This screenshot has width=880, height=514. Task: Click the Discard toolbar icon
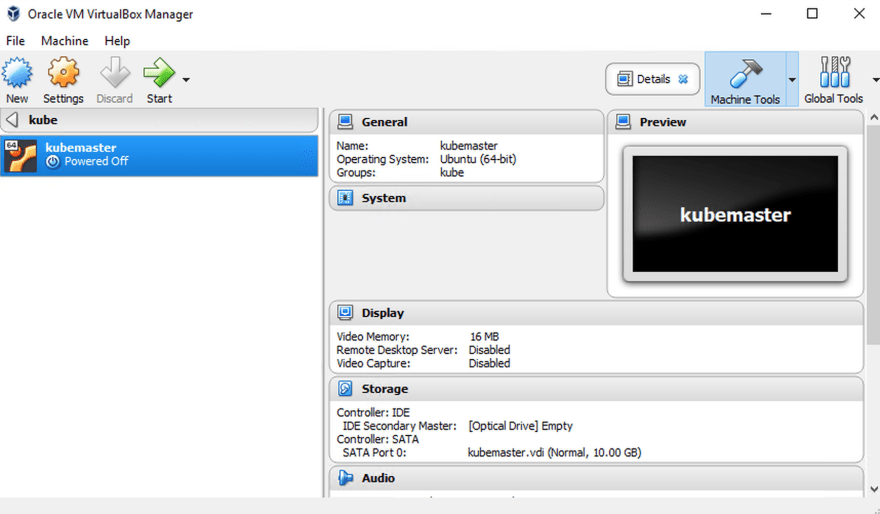pos(114,72)
